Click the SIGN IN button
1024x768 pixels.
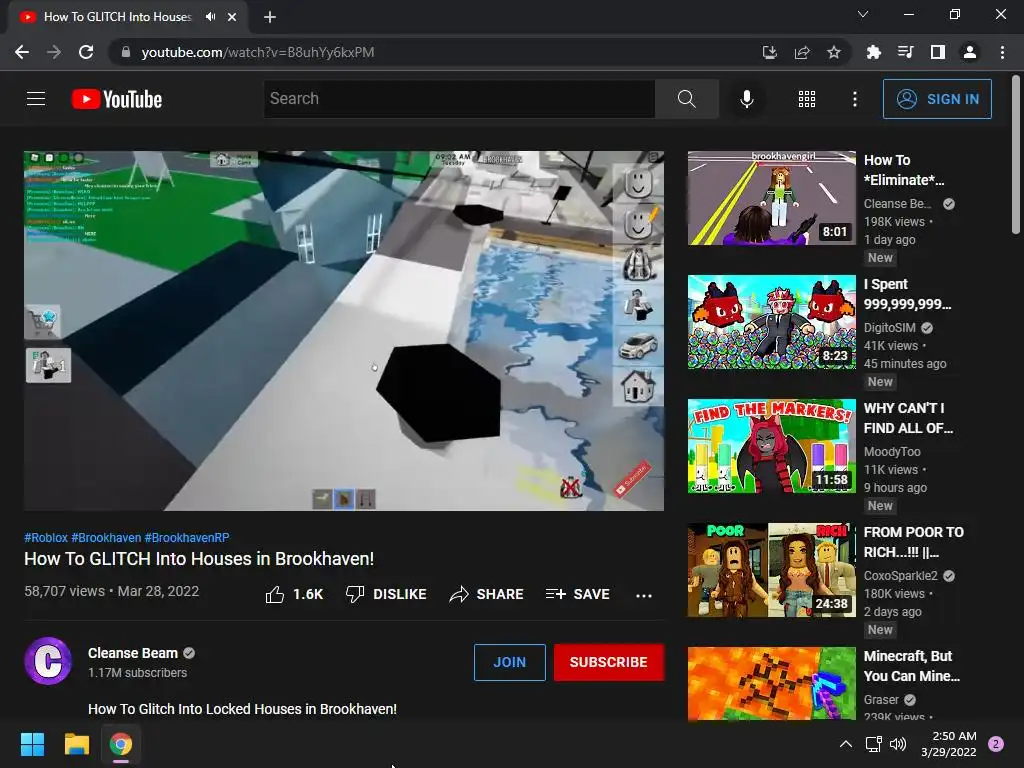tap(937, 99)
